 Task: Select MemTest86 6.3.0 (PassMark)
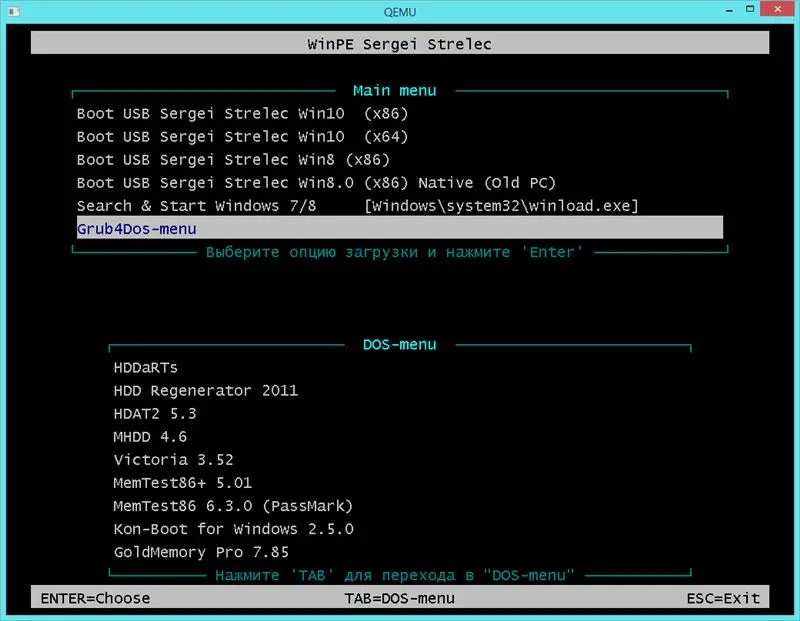coord(233,506)
